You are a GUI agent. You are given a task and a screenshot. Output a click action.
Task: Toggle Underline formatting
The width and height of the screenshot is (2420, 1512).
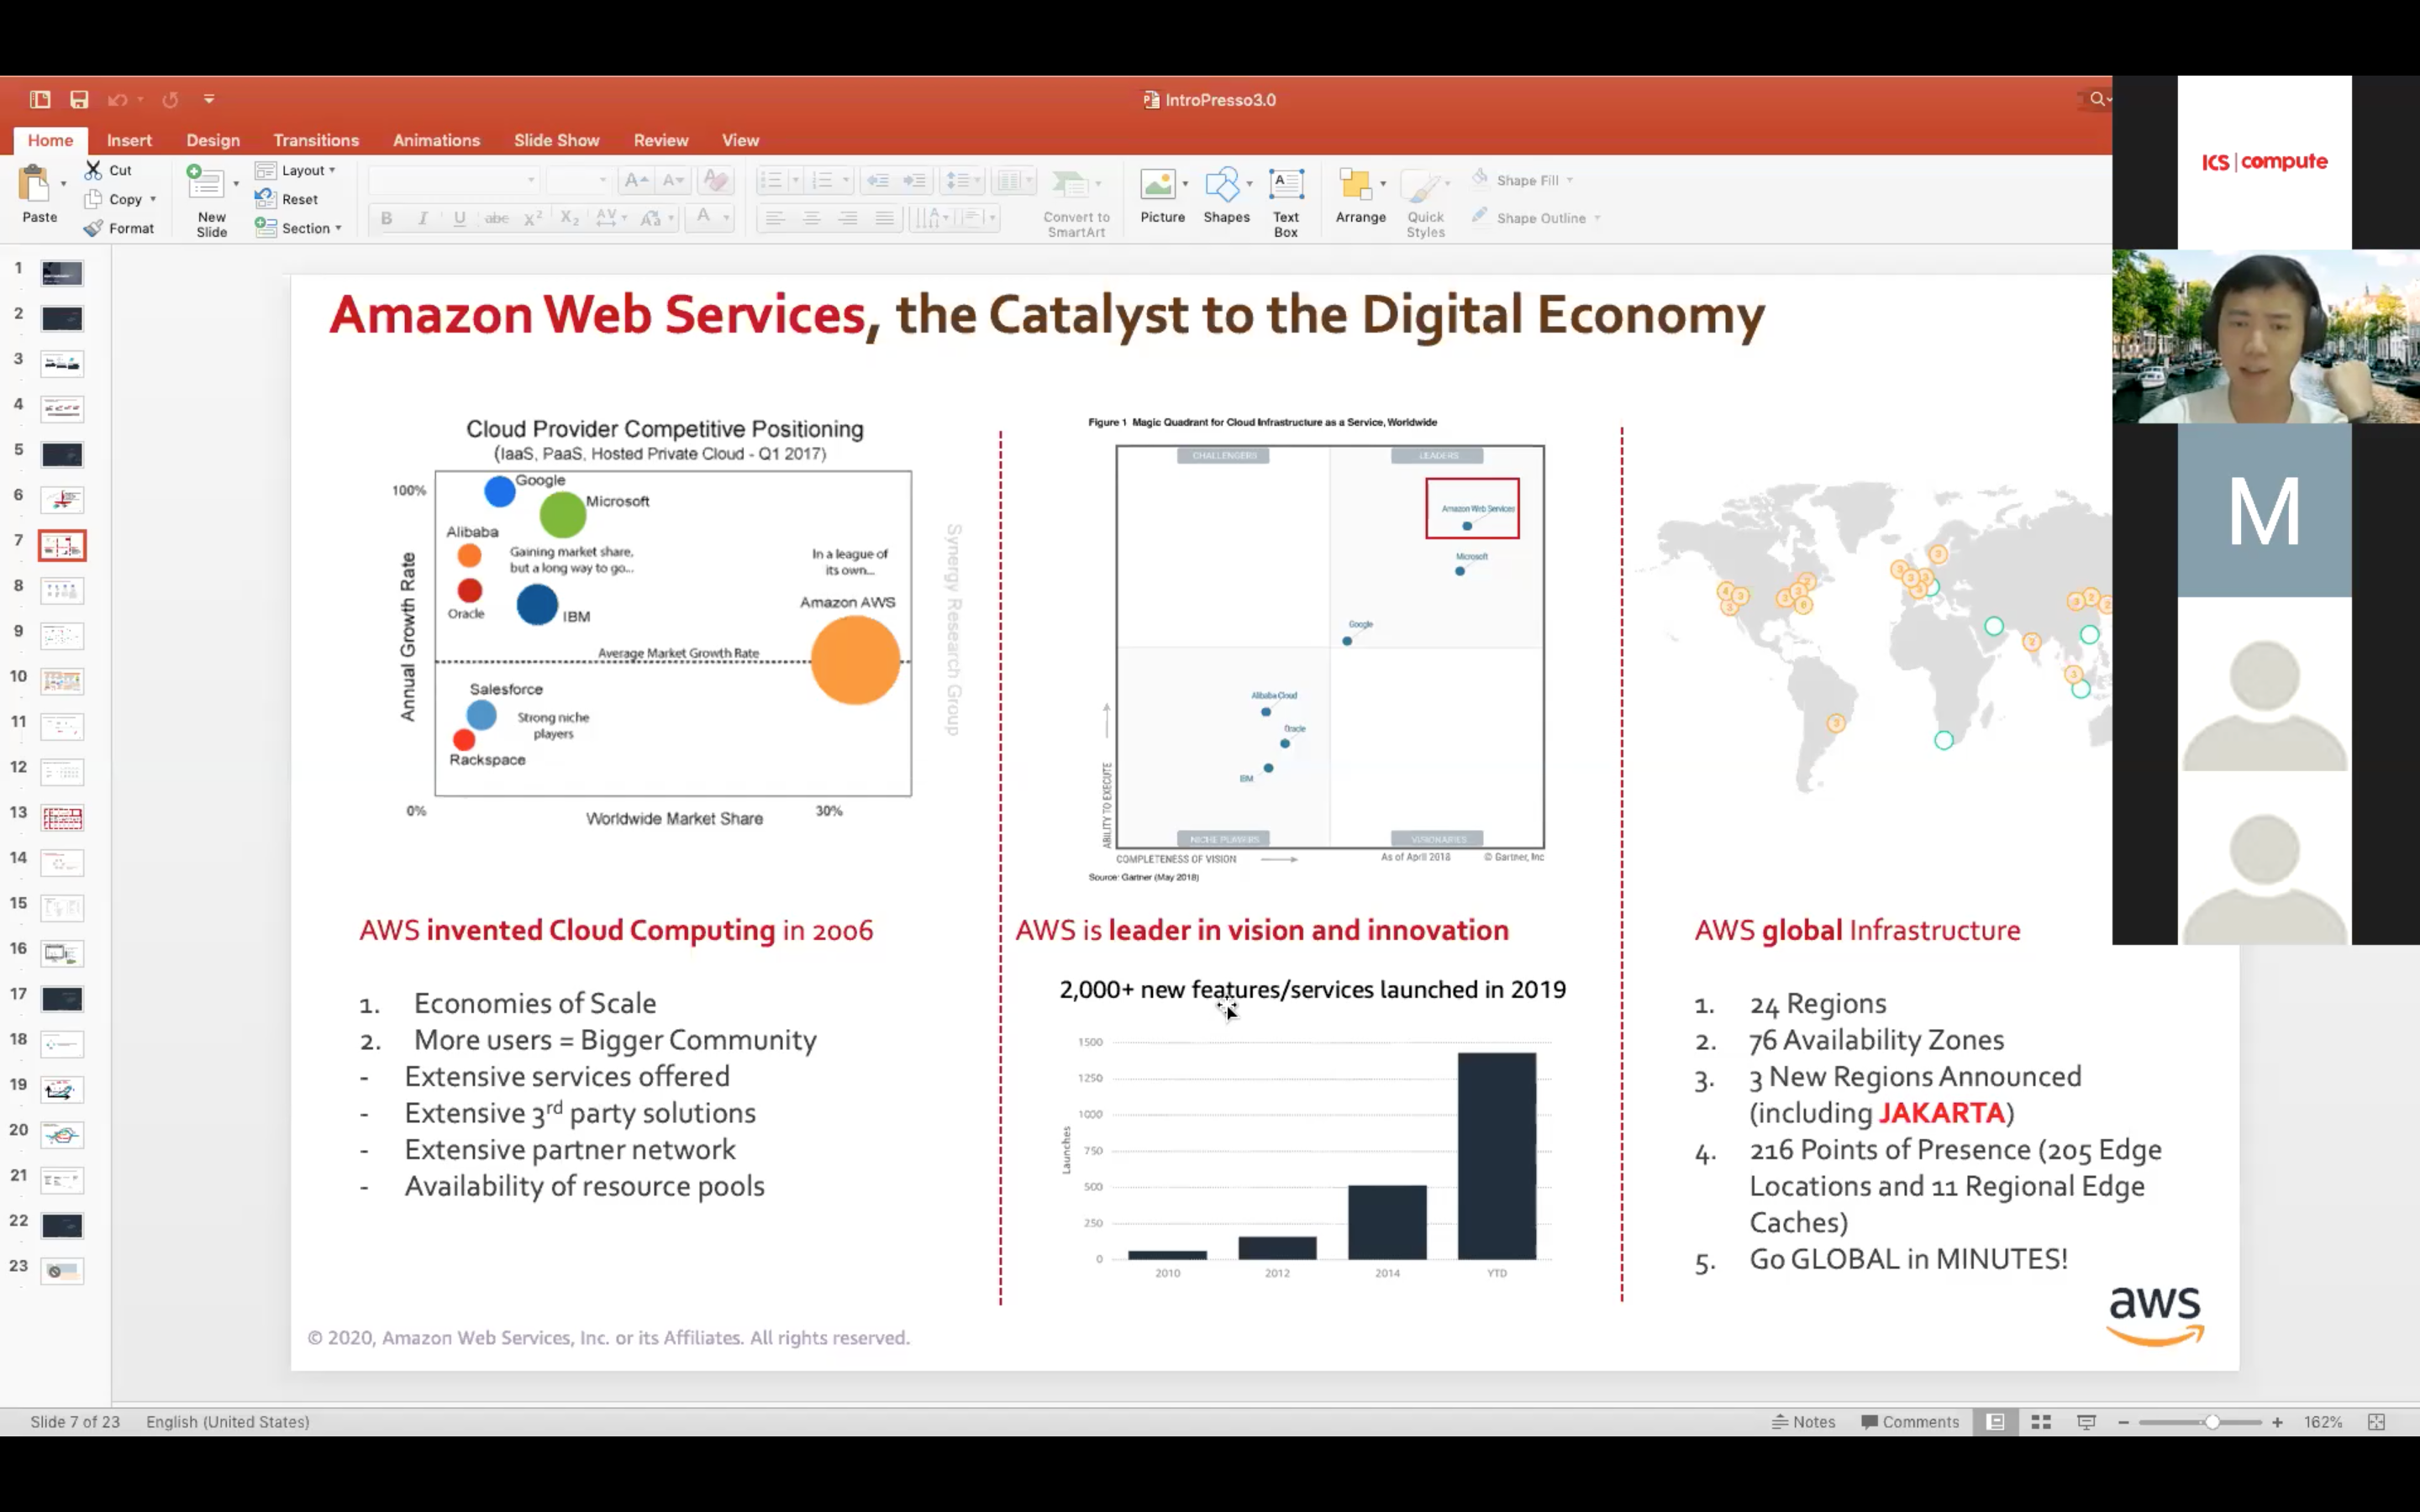[459, 218]
